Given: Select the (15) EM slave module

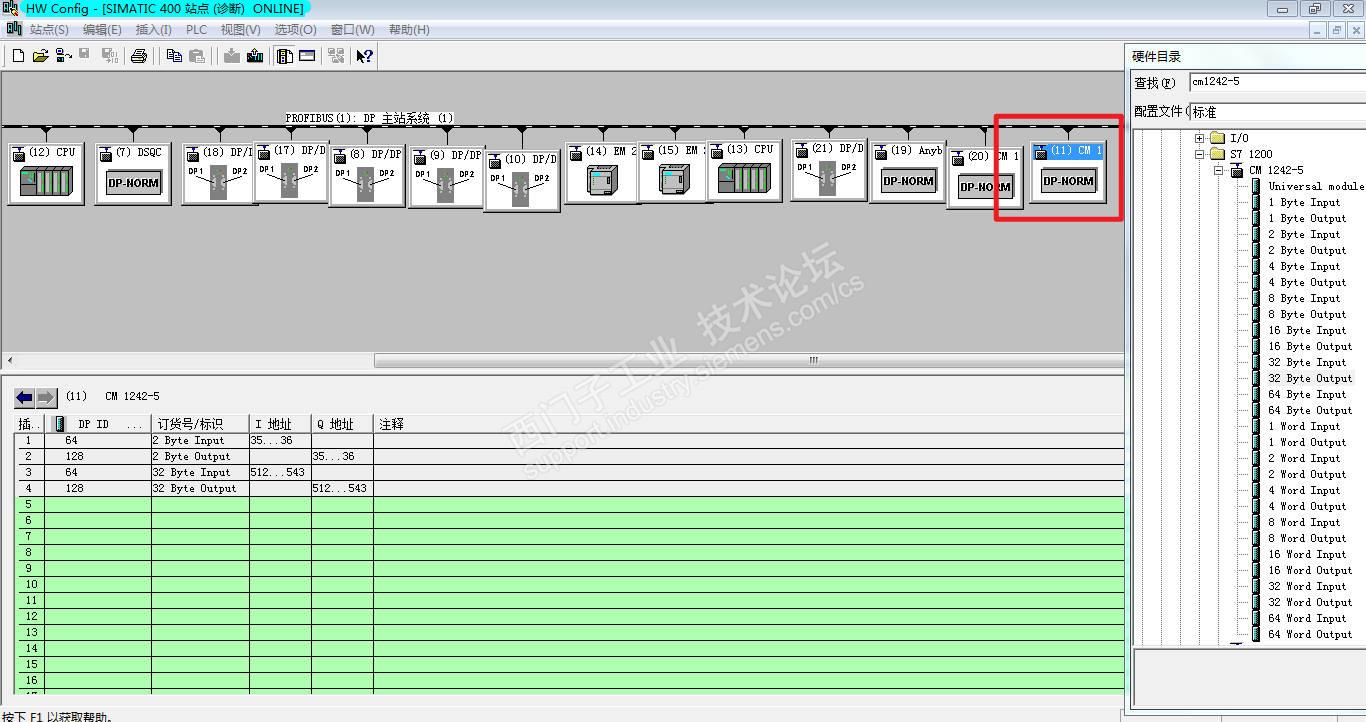Looking at the screenshot, I should click(x=673, y=171).
